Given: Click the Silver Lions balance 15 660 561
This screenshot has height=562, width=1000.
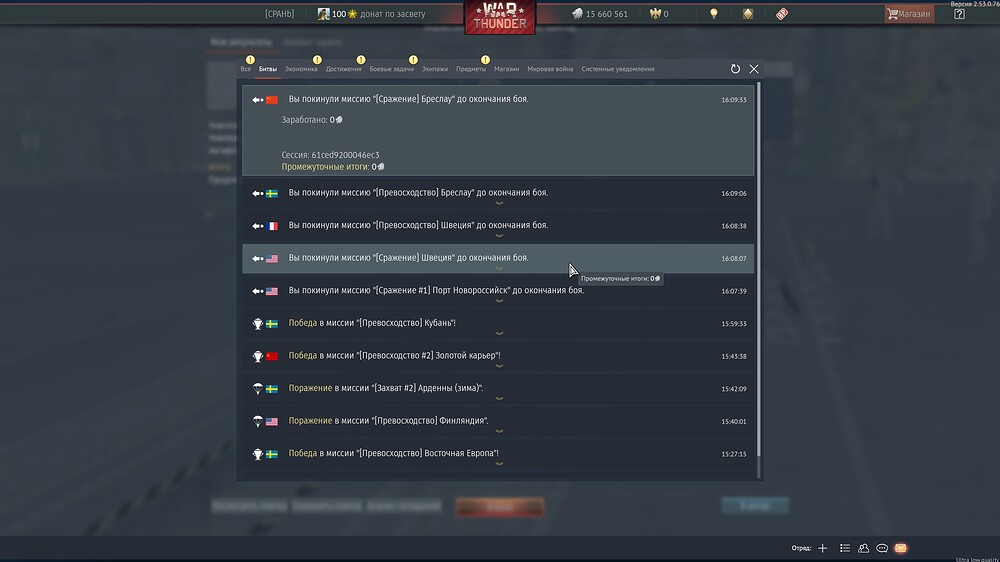Looking at the screenshot, I should pyautogui.click(x=600, y=14).
